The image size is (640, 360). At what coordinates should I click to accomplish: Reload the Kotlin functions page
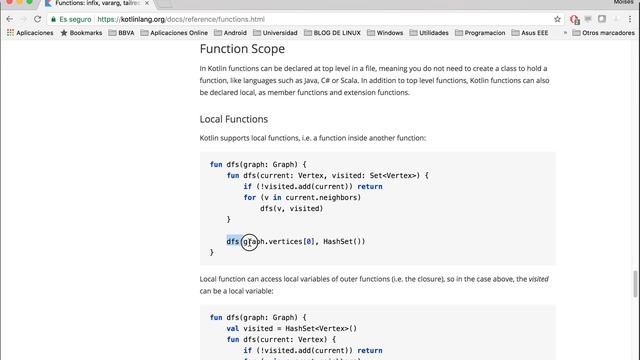coord(38,19)
